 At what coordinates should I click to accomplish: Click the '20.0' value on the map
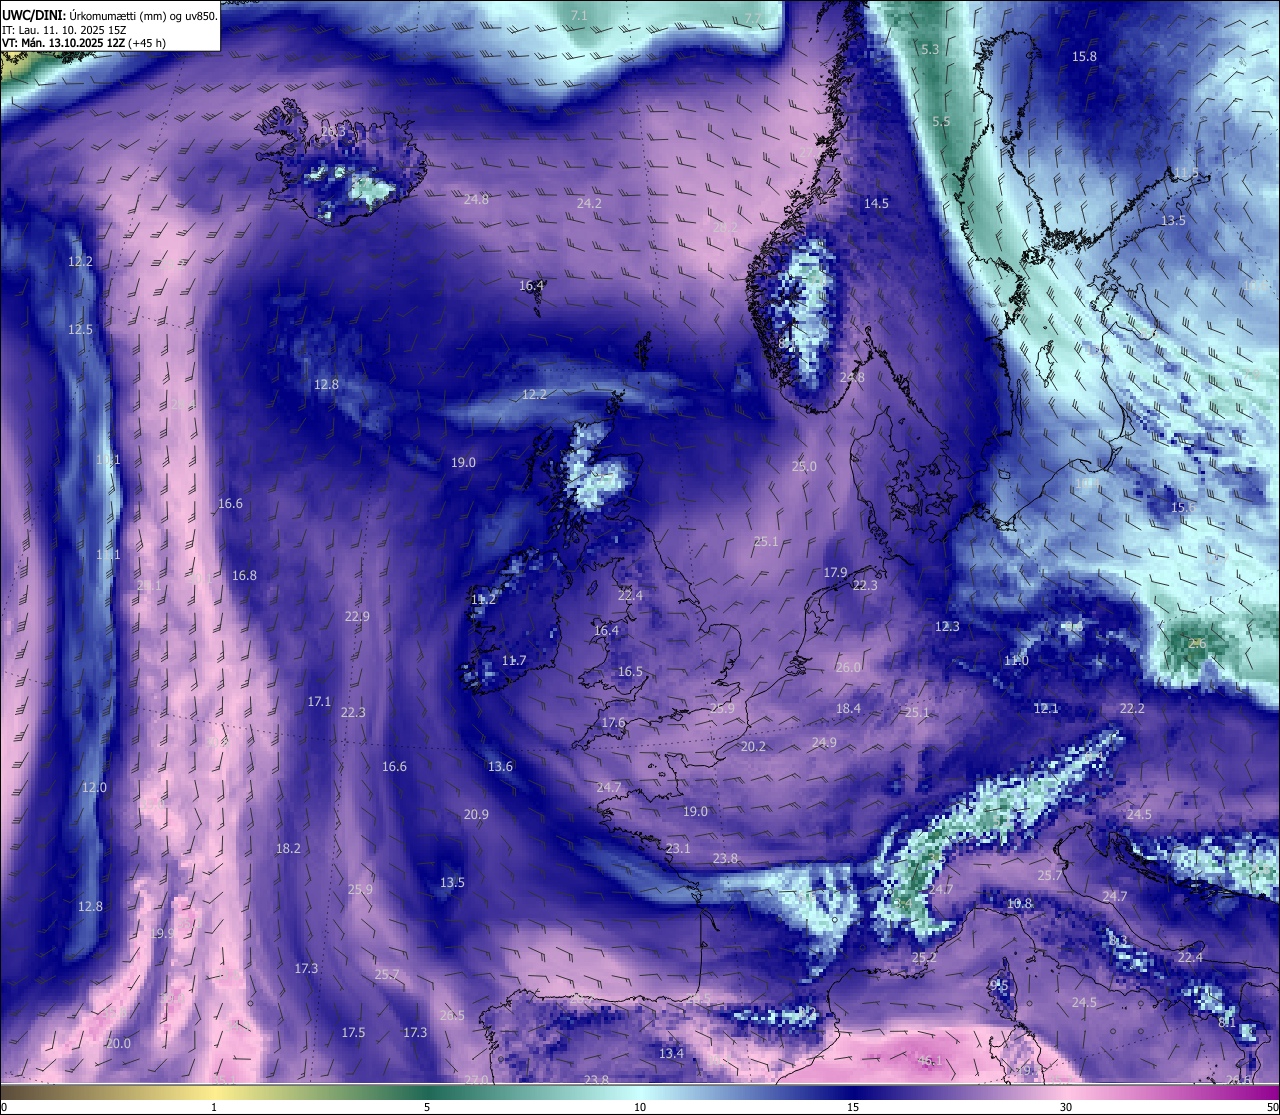pos(118,1043)
